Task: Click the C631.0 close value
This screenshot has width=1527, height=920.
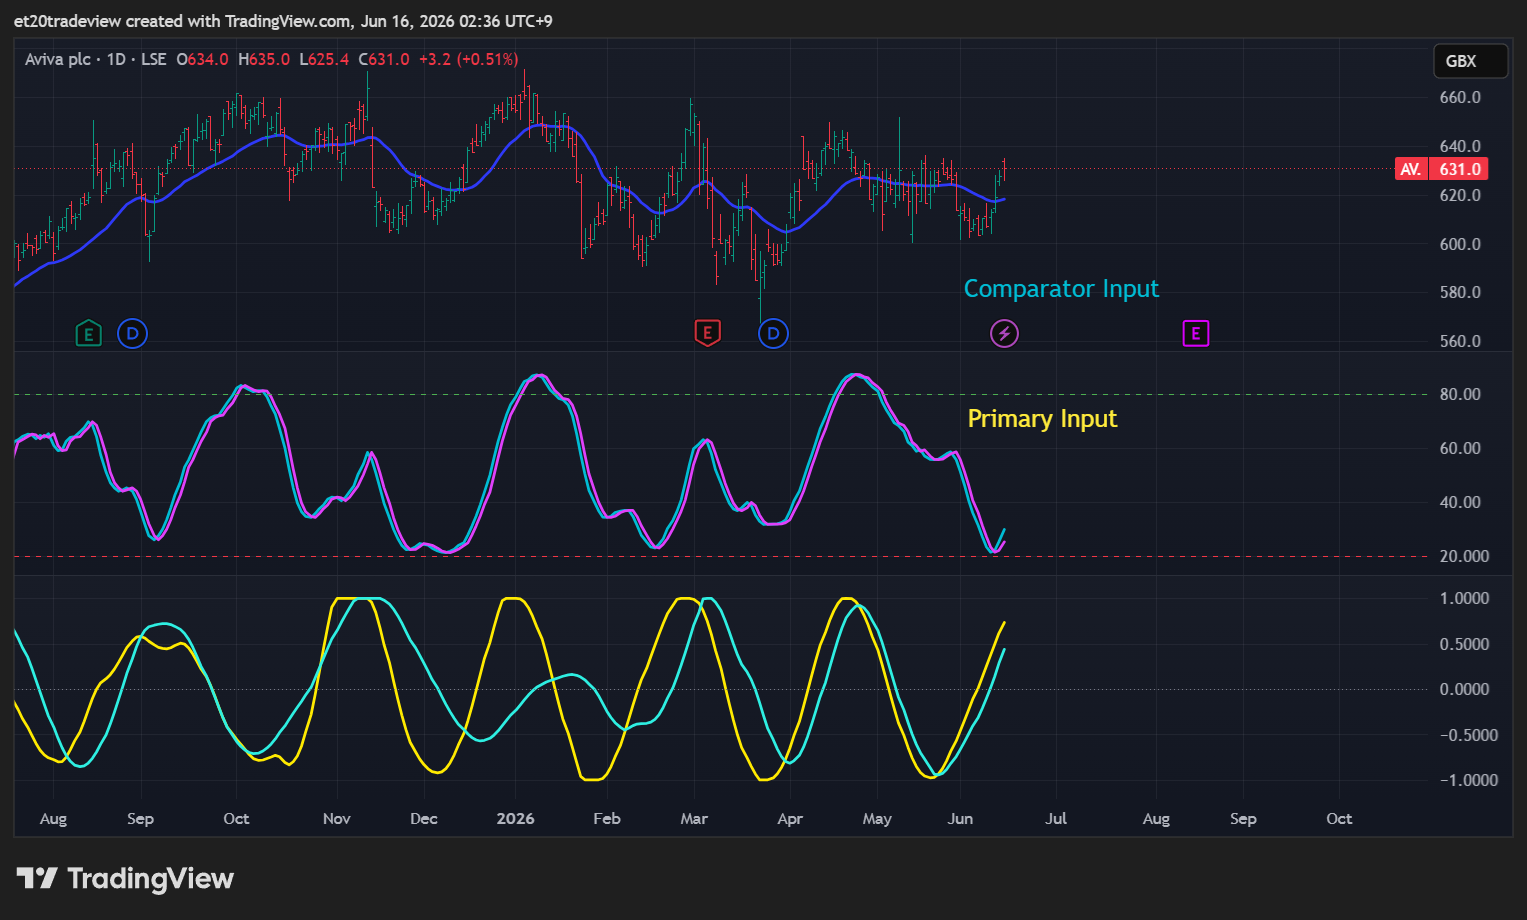Action: tap(384, 59)
